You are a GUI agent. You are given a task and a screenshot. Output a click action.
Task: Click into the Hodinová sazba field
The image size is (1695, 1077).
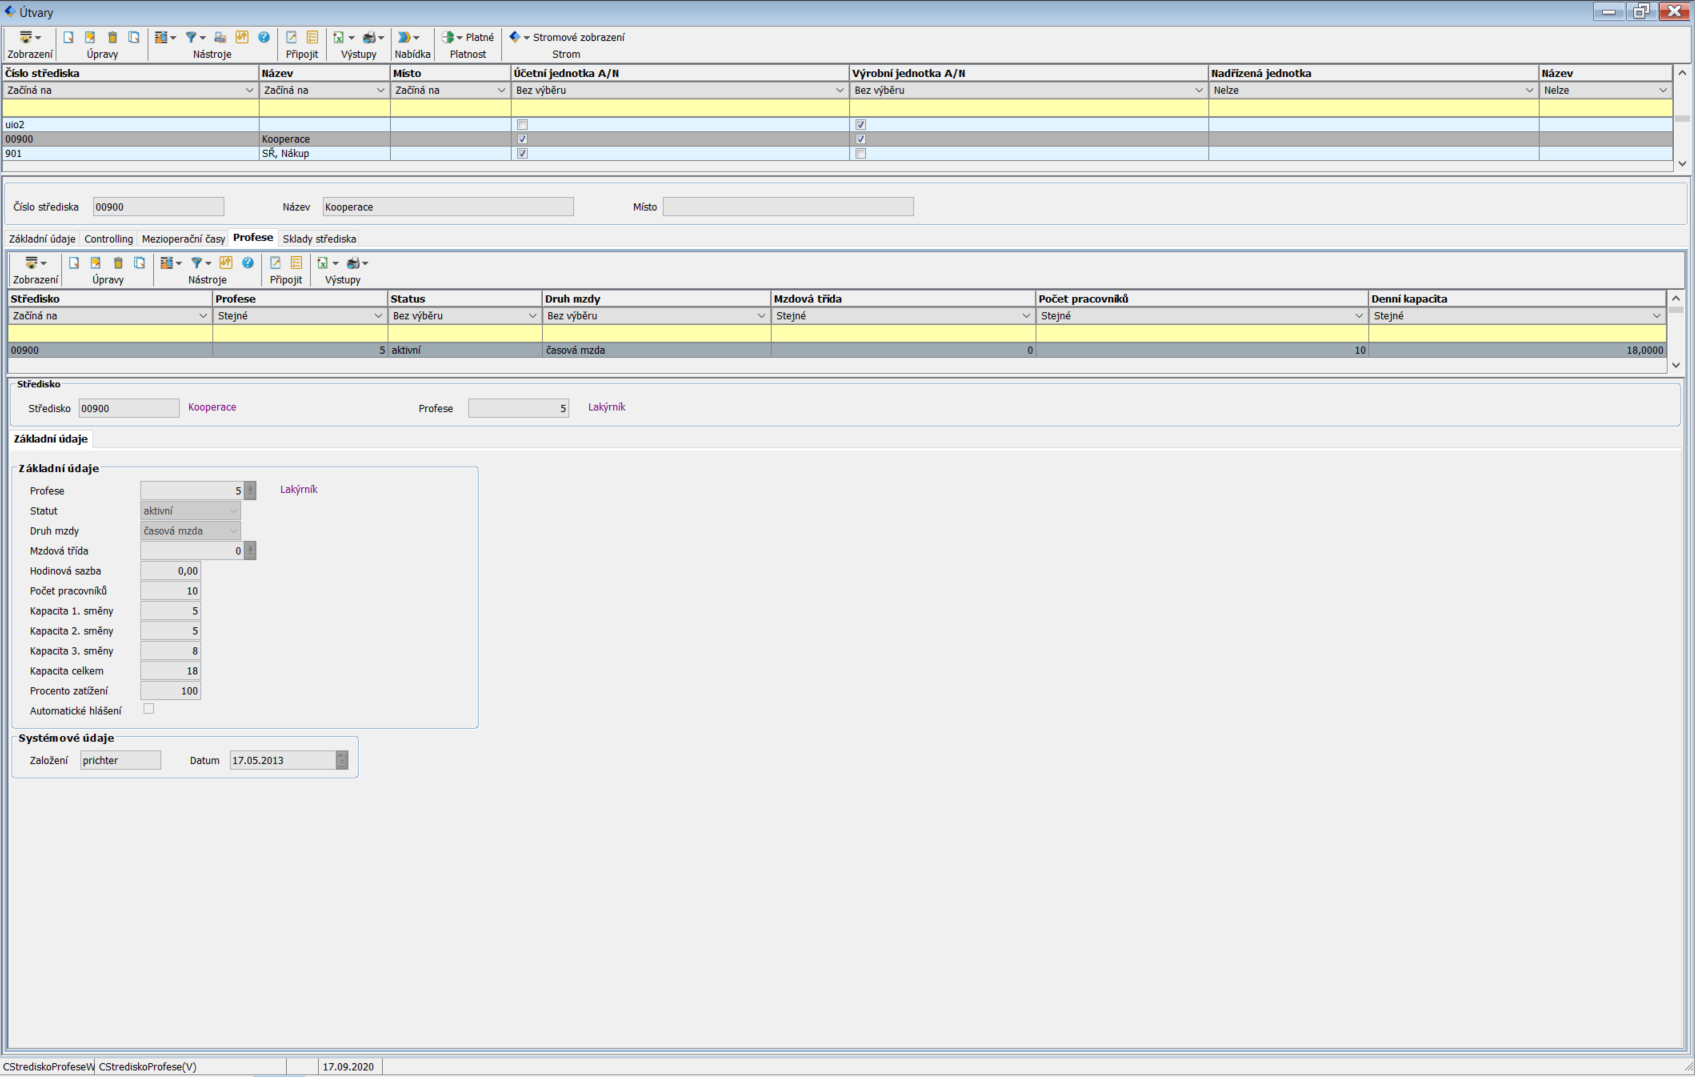click(170, 571)
